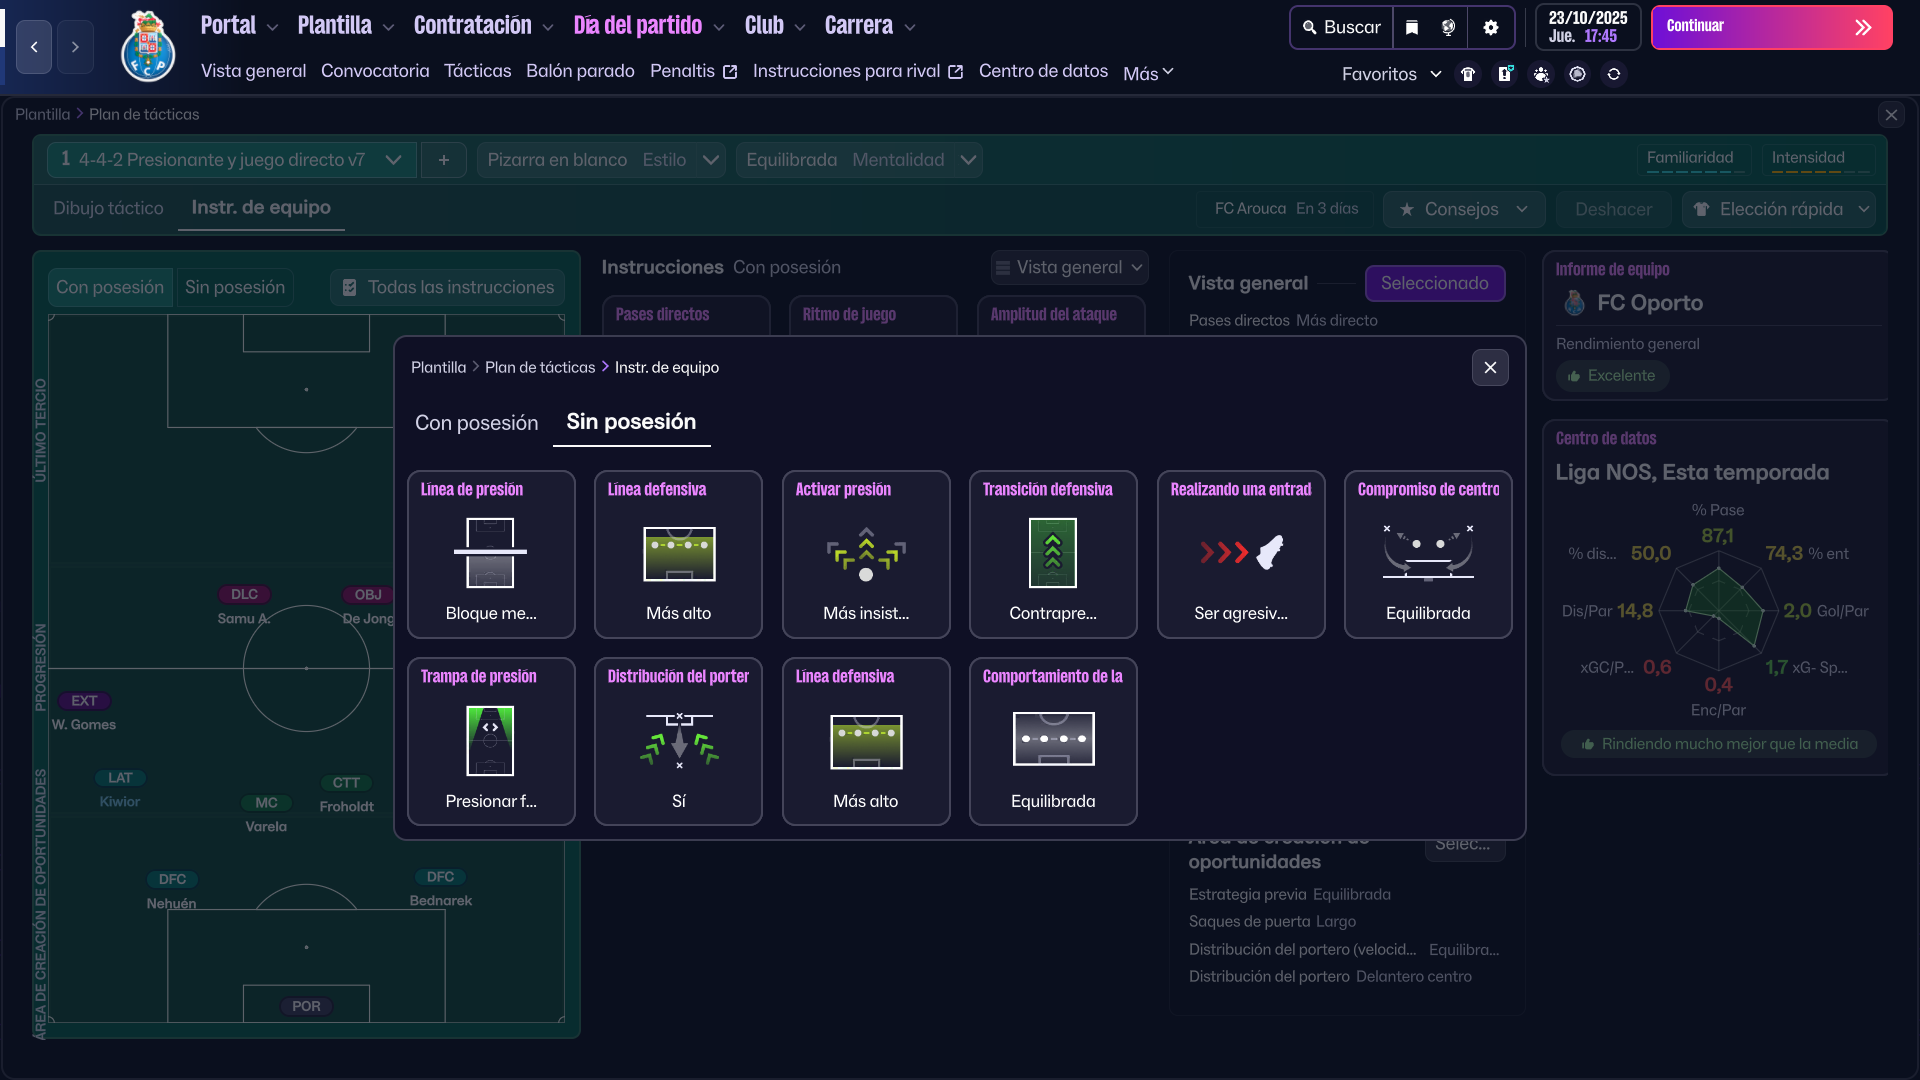Image resolution: width=1920 pixels, height=1080 pixels.
Task: Click the Buscar search field
Action: (1341, 28)
